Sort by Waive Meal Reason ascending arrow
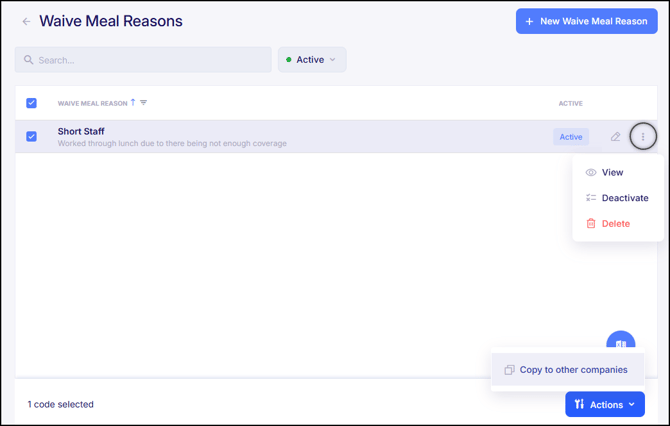The height and width of the screenshot is (426, 670). [133, 102]
